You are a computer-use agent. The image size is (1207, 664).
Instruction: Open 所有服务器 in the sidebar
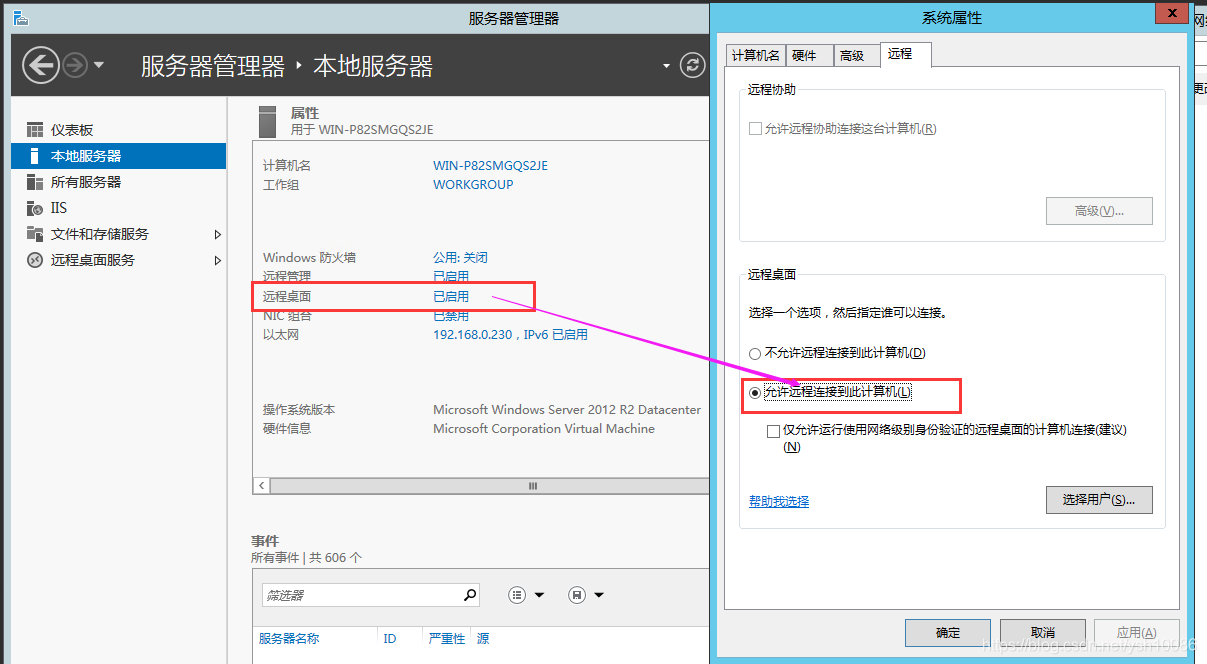(86, 182)
